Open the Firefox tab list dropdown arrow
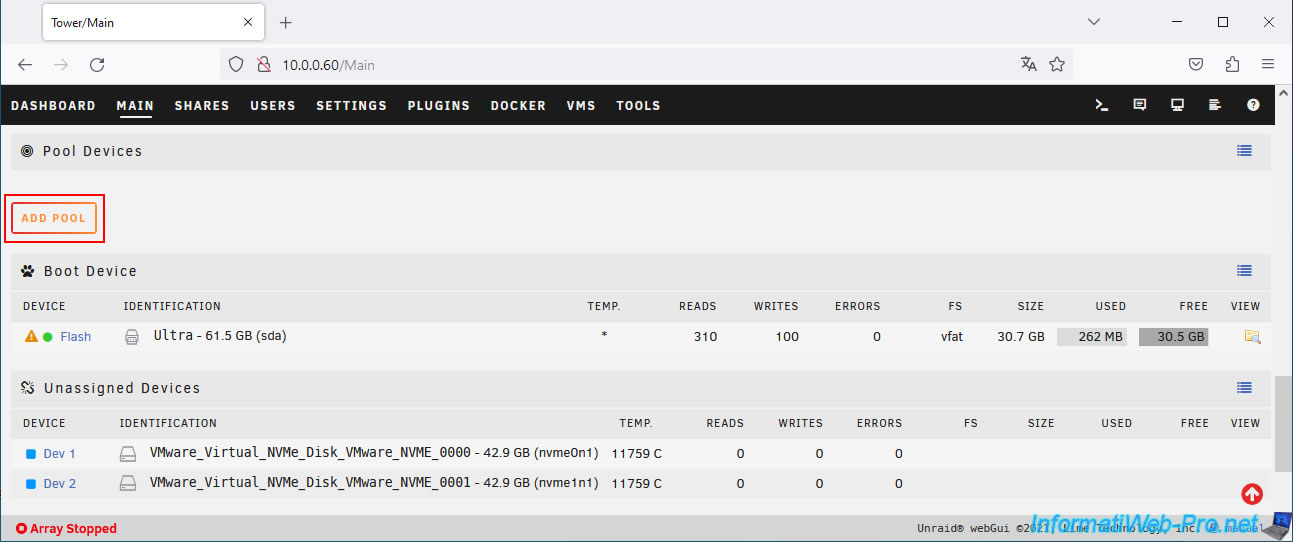 [1093, 22]
